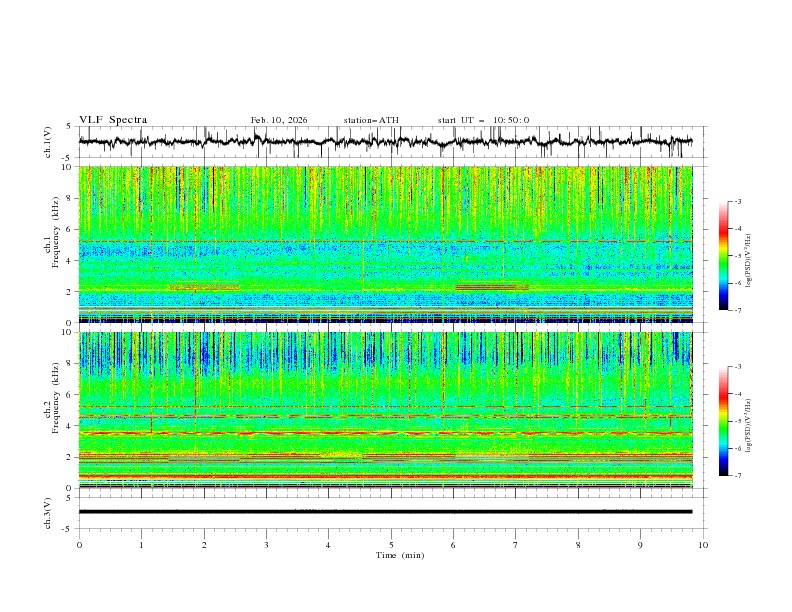
Task: Click the 'ch.3(V)' waveform axis label
Action: (x=48, y=513)
